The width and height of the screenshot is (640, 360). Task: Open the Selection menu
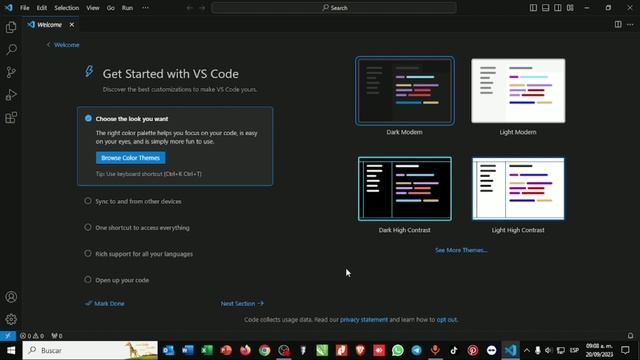(67, 8)
